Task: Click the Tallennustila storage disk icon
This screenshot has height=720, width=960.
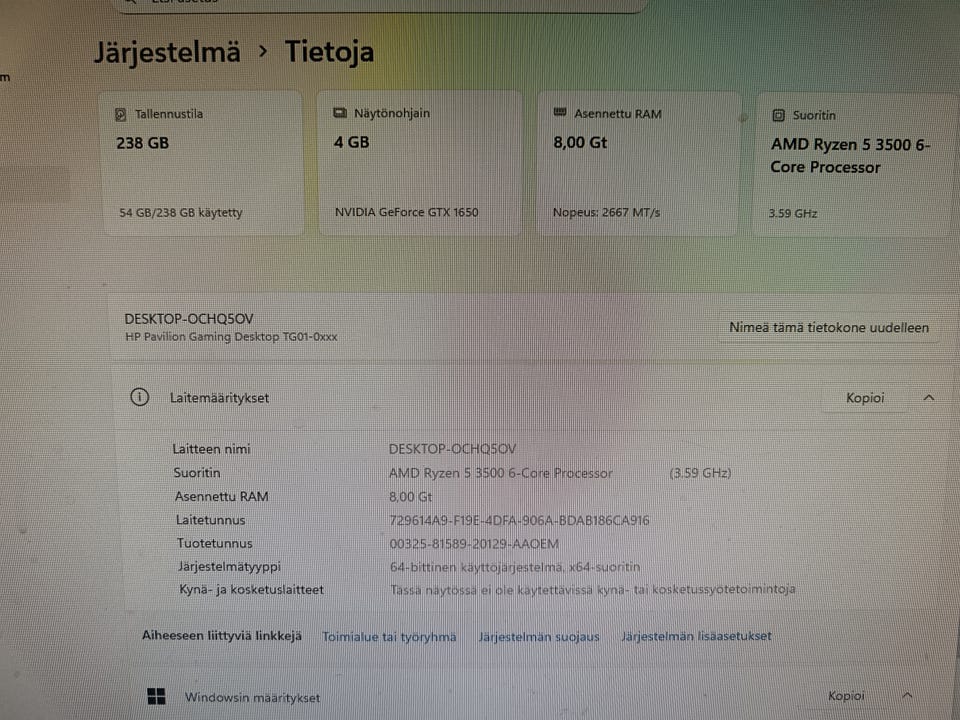Action: 121,114
